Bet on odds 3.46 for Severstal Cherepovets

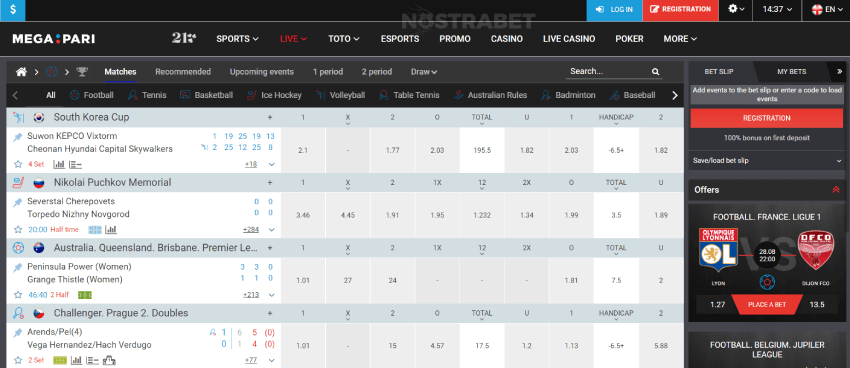click(x=303, y=215)
